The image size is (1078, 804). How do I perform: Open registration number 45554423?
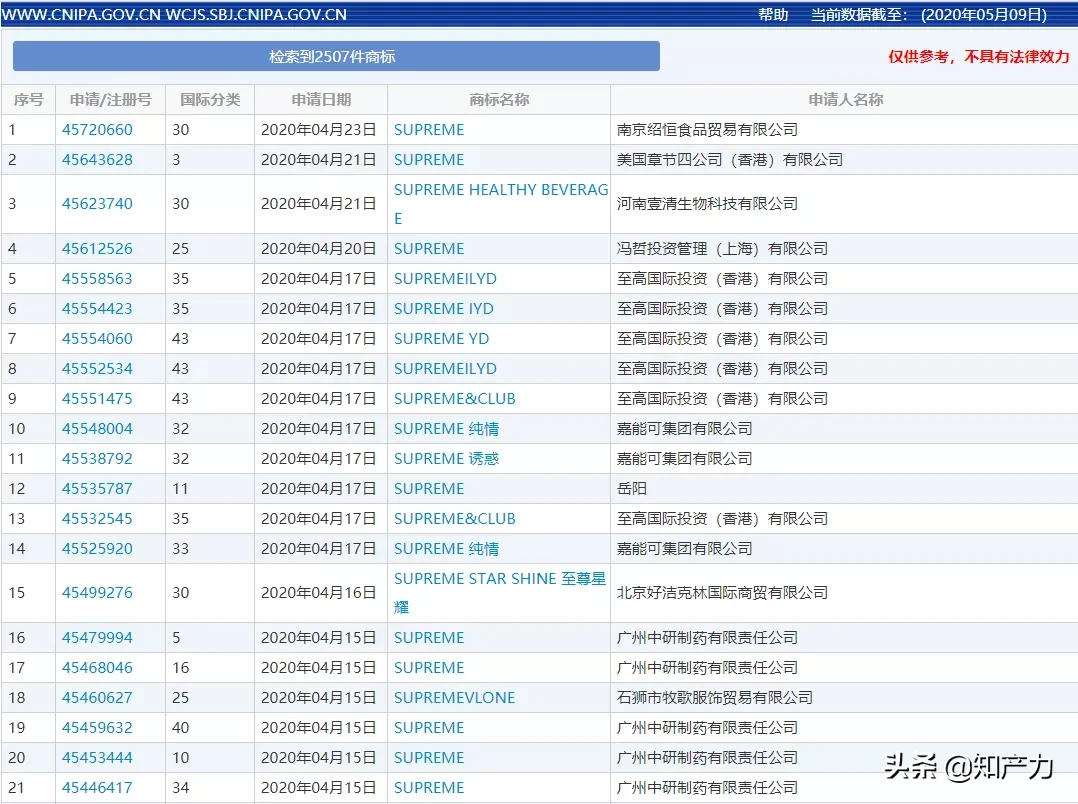tap(97, 309)
